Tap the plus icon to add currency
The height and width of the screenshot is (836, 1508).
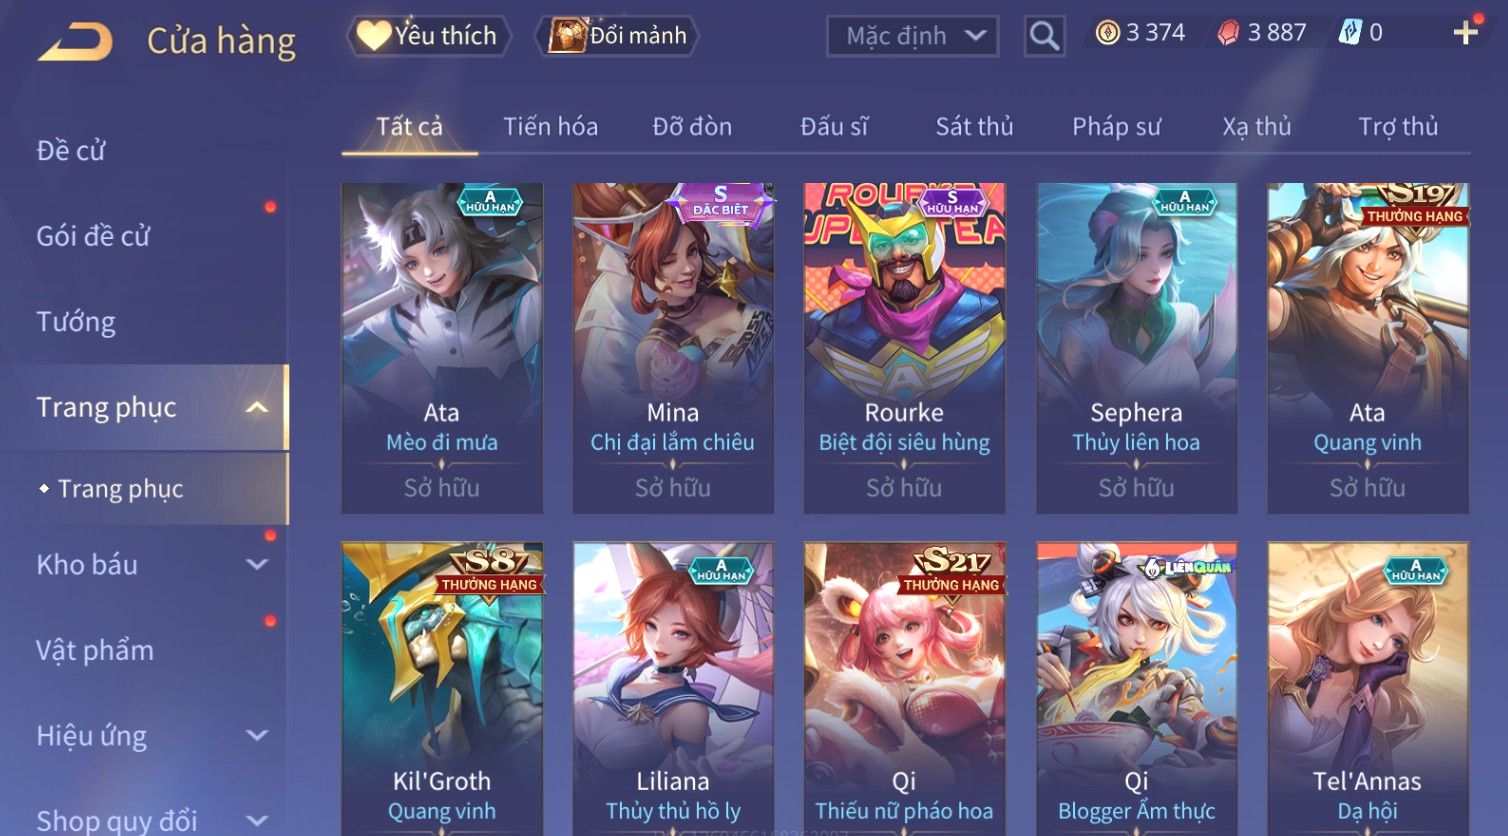point(1465,33)
